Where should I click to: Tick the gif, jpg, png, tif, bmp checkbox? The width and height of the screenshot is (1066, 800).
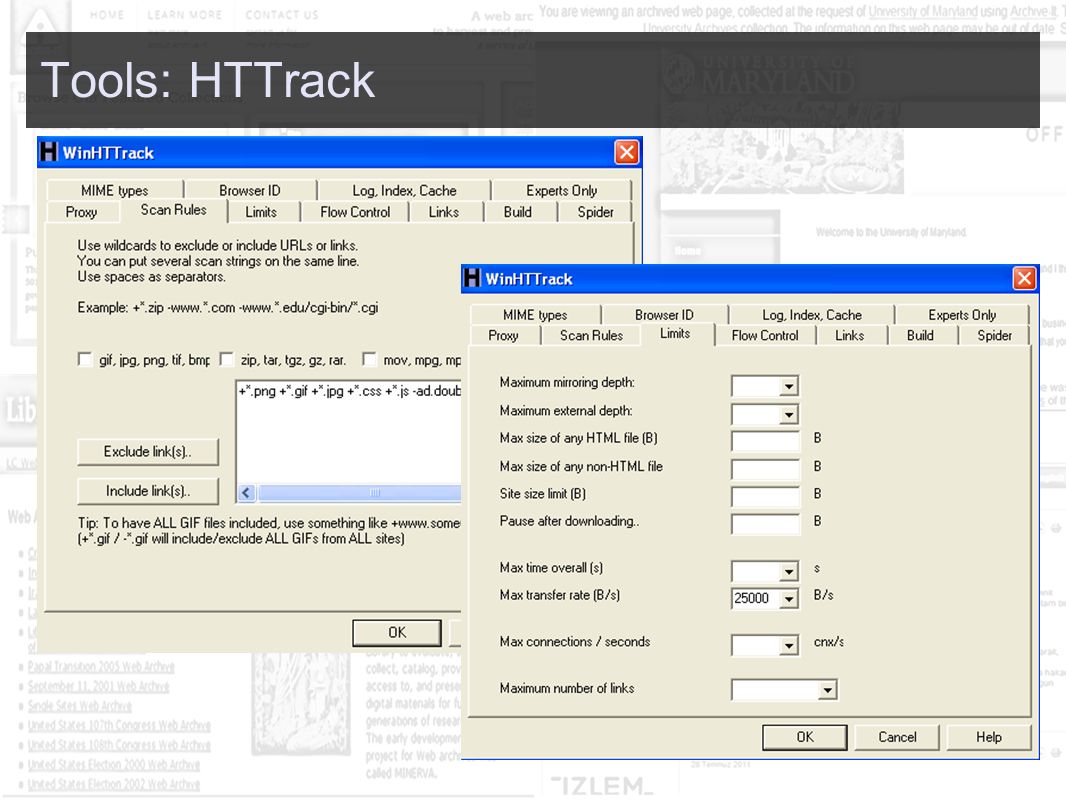pos(85,360)
